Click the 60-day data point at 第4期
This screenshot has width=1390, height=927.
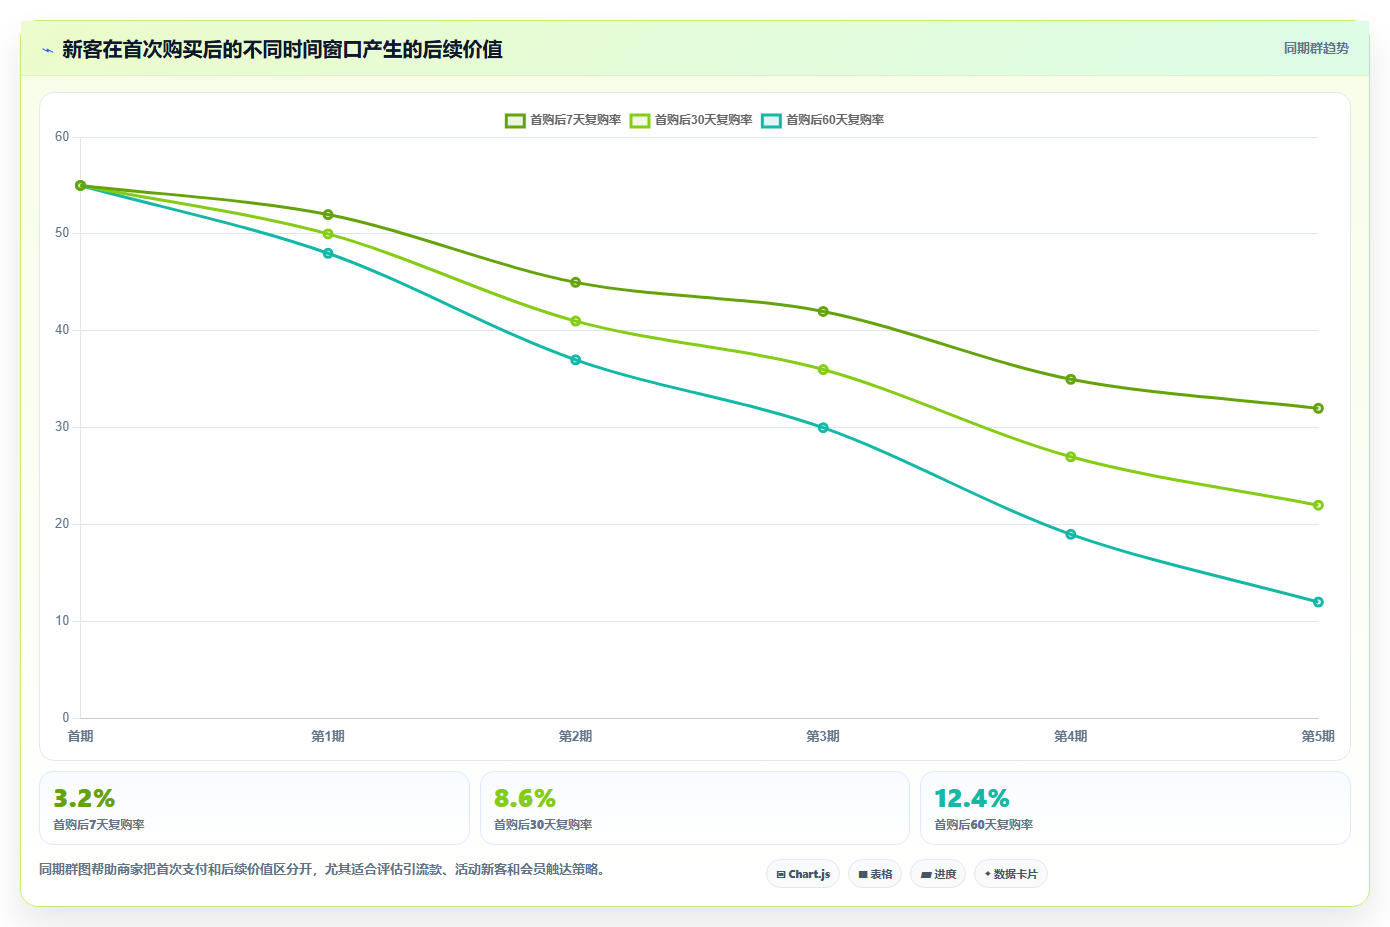click(1071, 534)
